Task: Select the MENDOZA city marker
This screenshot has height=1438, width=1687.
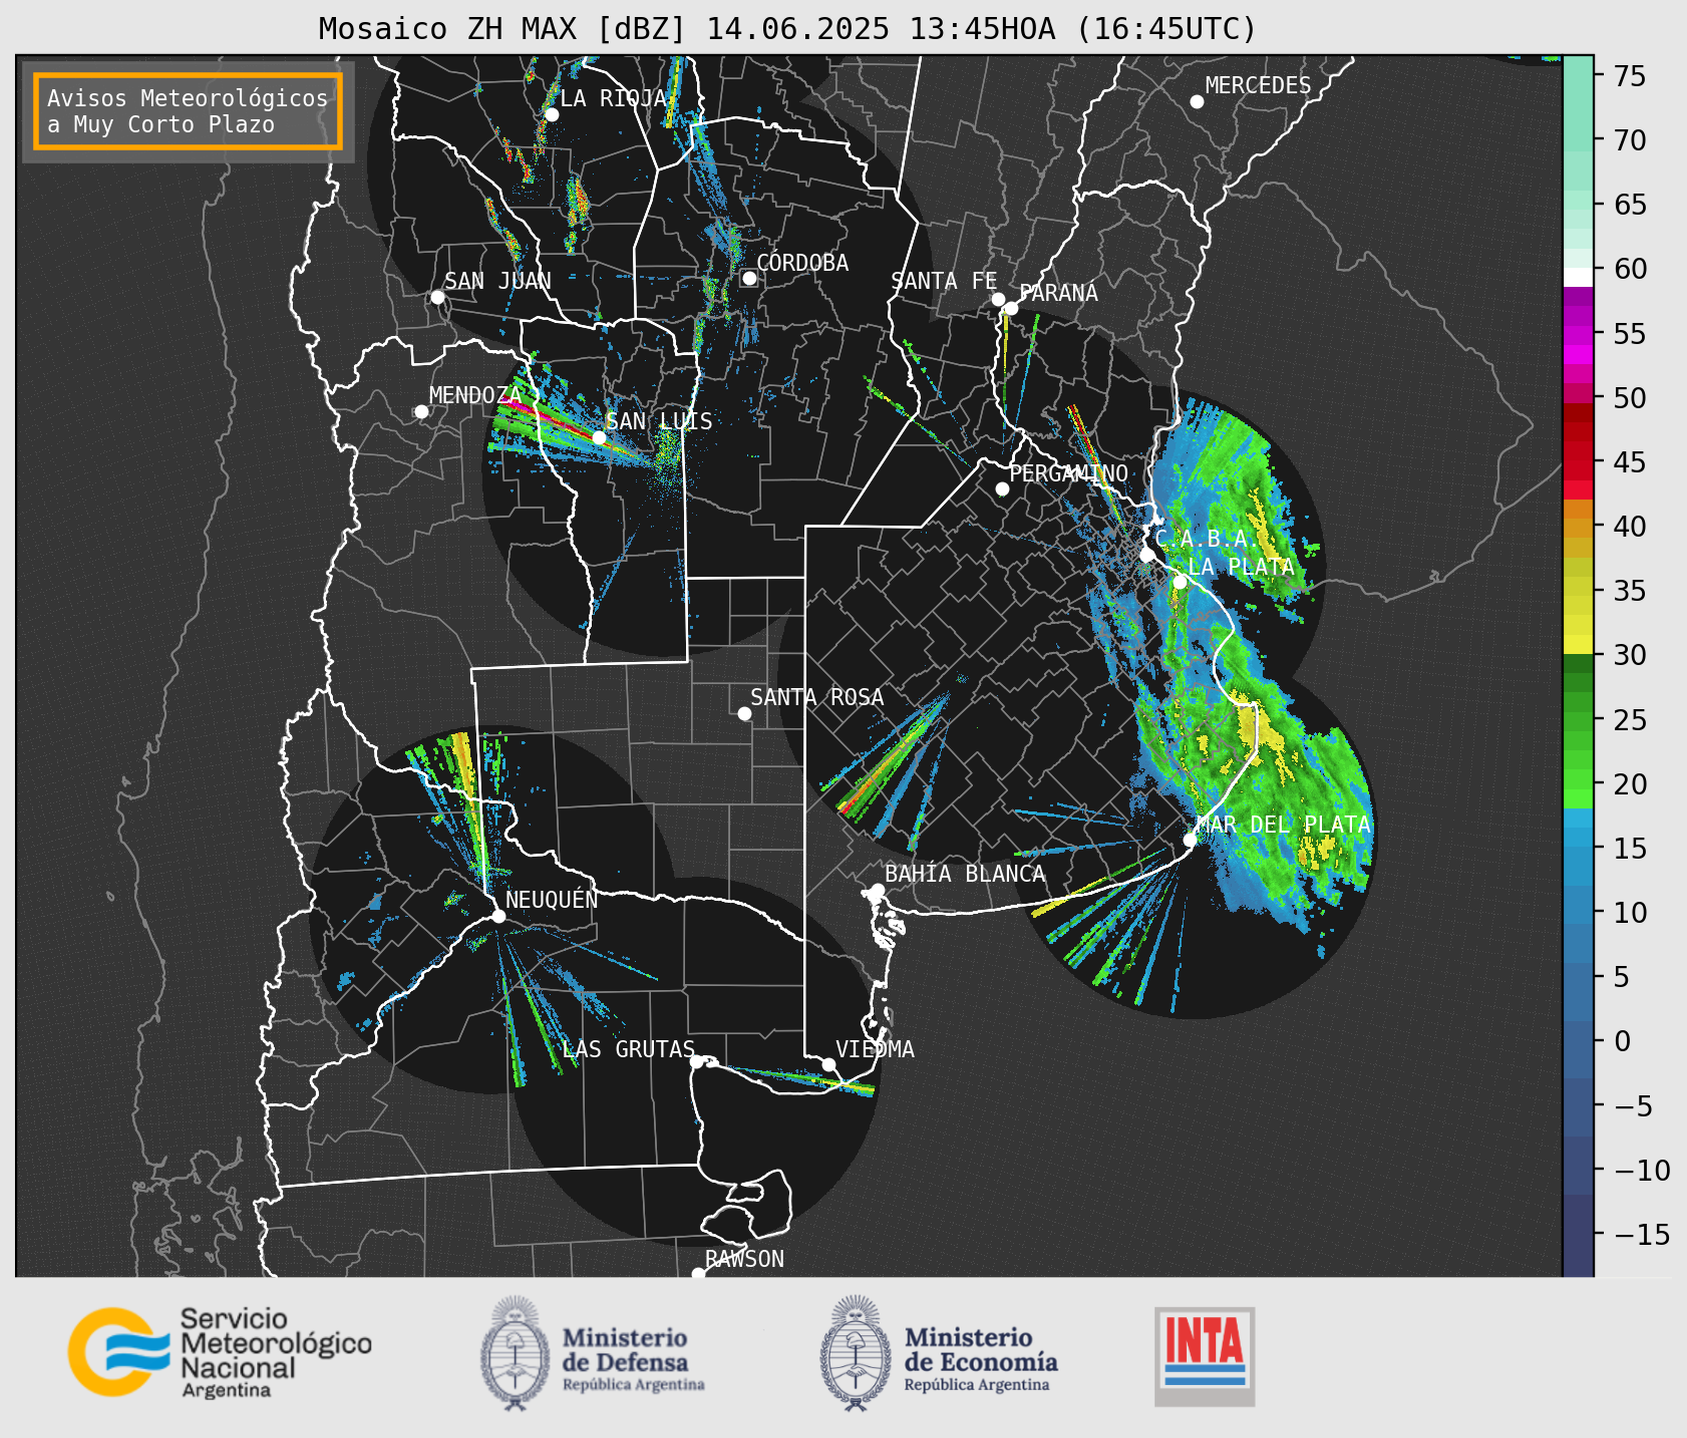Action: pos(421,412)
